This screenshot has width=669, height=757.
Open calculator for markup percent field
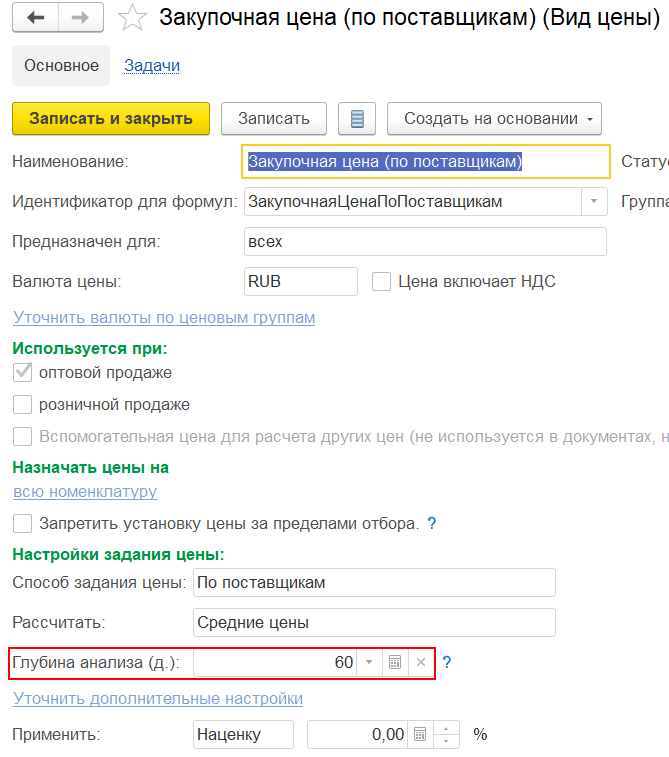(x=420, y=734)
